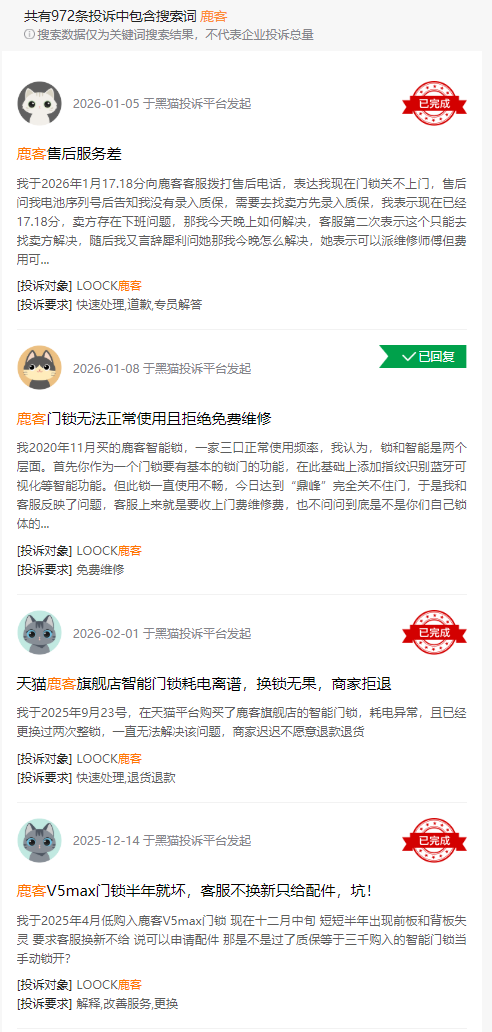492x1032 pixels.
Task: Click the gray cat avatar dated 2025-12-14
Action: point(39,840)
